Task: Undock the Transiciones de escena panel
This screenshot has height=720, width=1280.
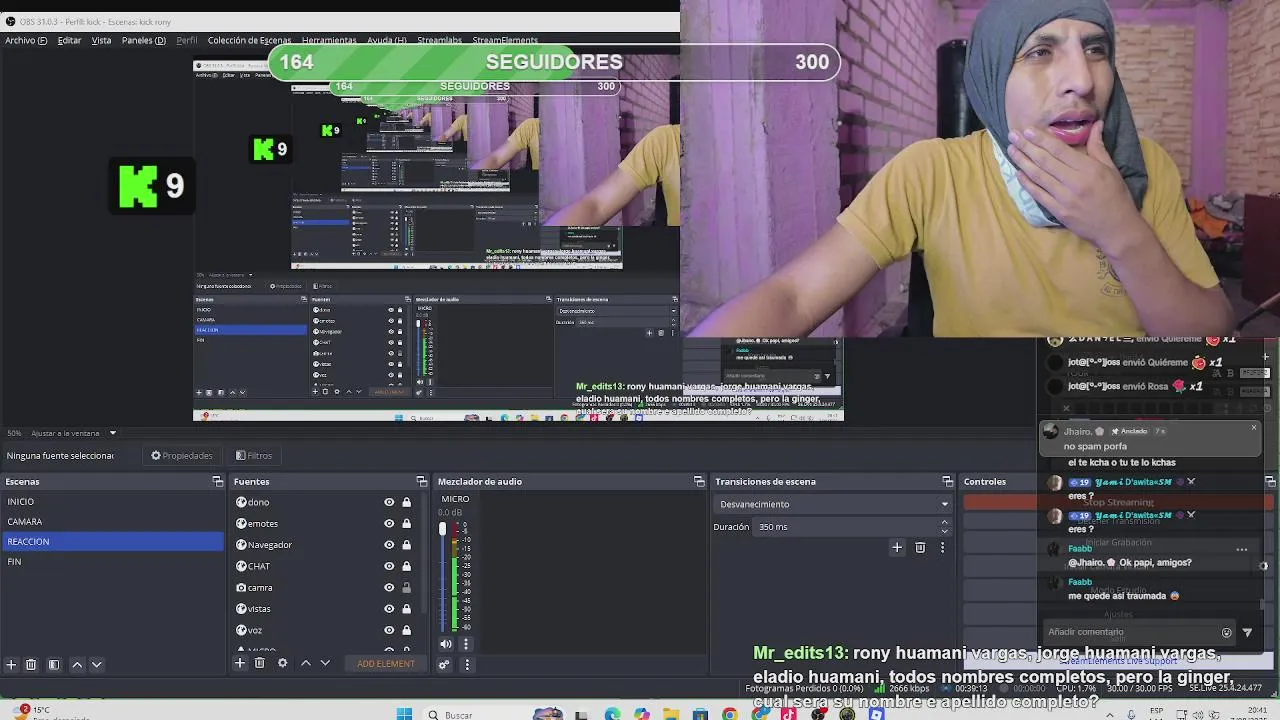Action: 947,481
